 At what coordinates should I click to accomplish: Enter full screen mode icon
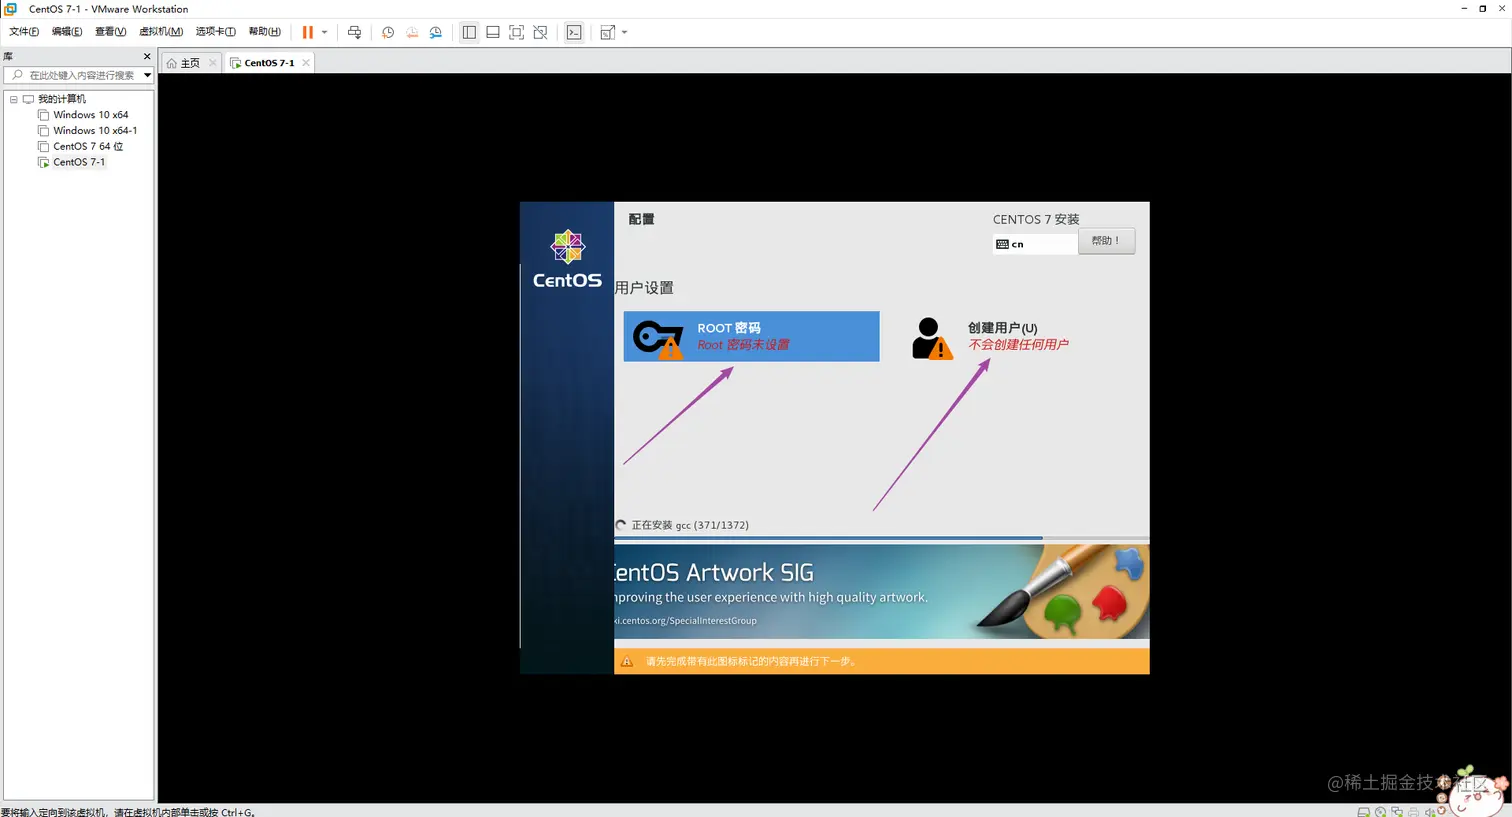pyautogui.click(x=516, y=32)
